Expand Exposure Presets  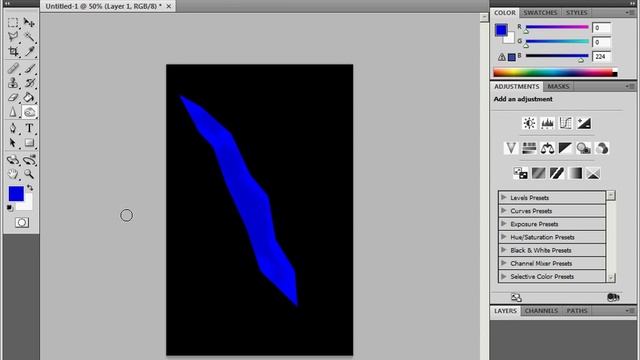[504, 224]
